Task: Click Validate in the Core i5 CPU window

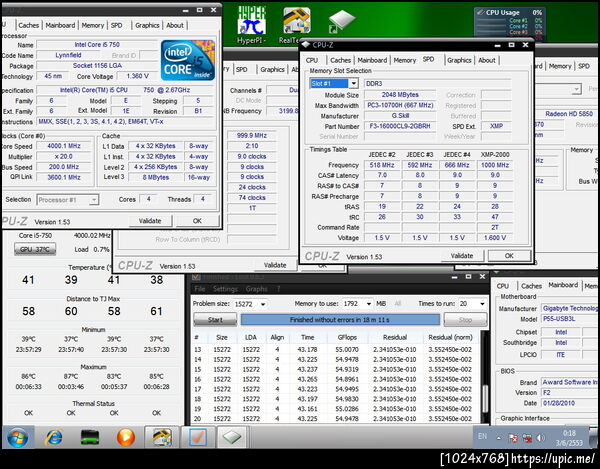Action: tap(150, 221)
